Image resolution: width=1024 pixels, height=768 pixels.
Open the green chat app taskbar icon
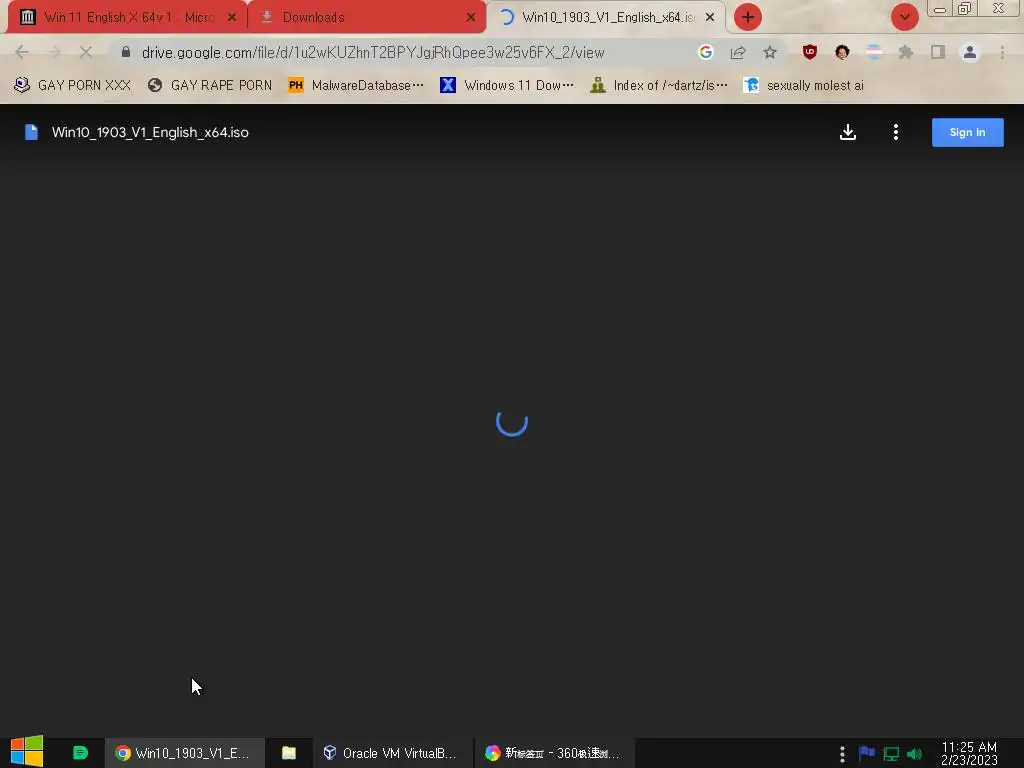(80, 753)
